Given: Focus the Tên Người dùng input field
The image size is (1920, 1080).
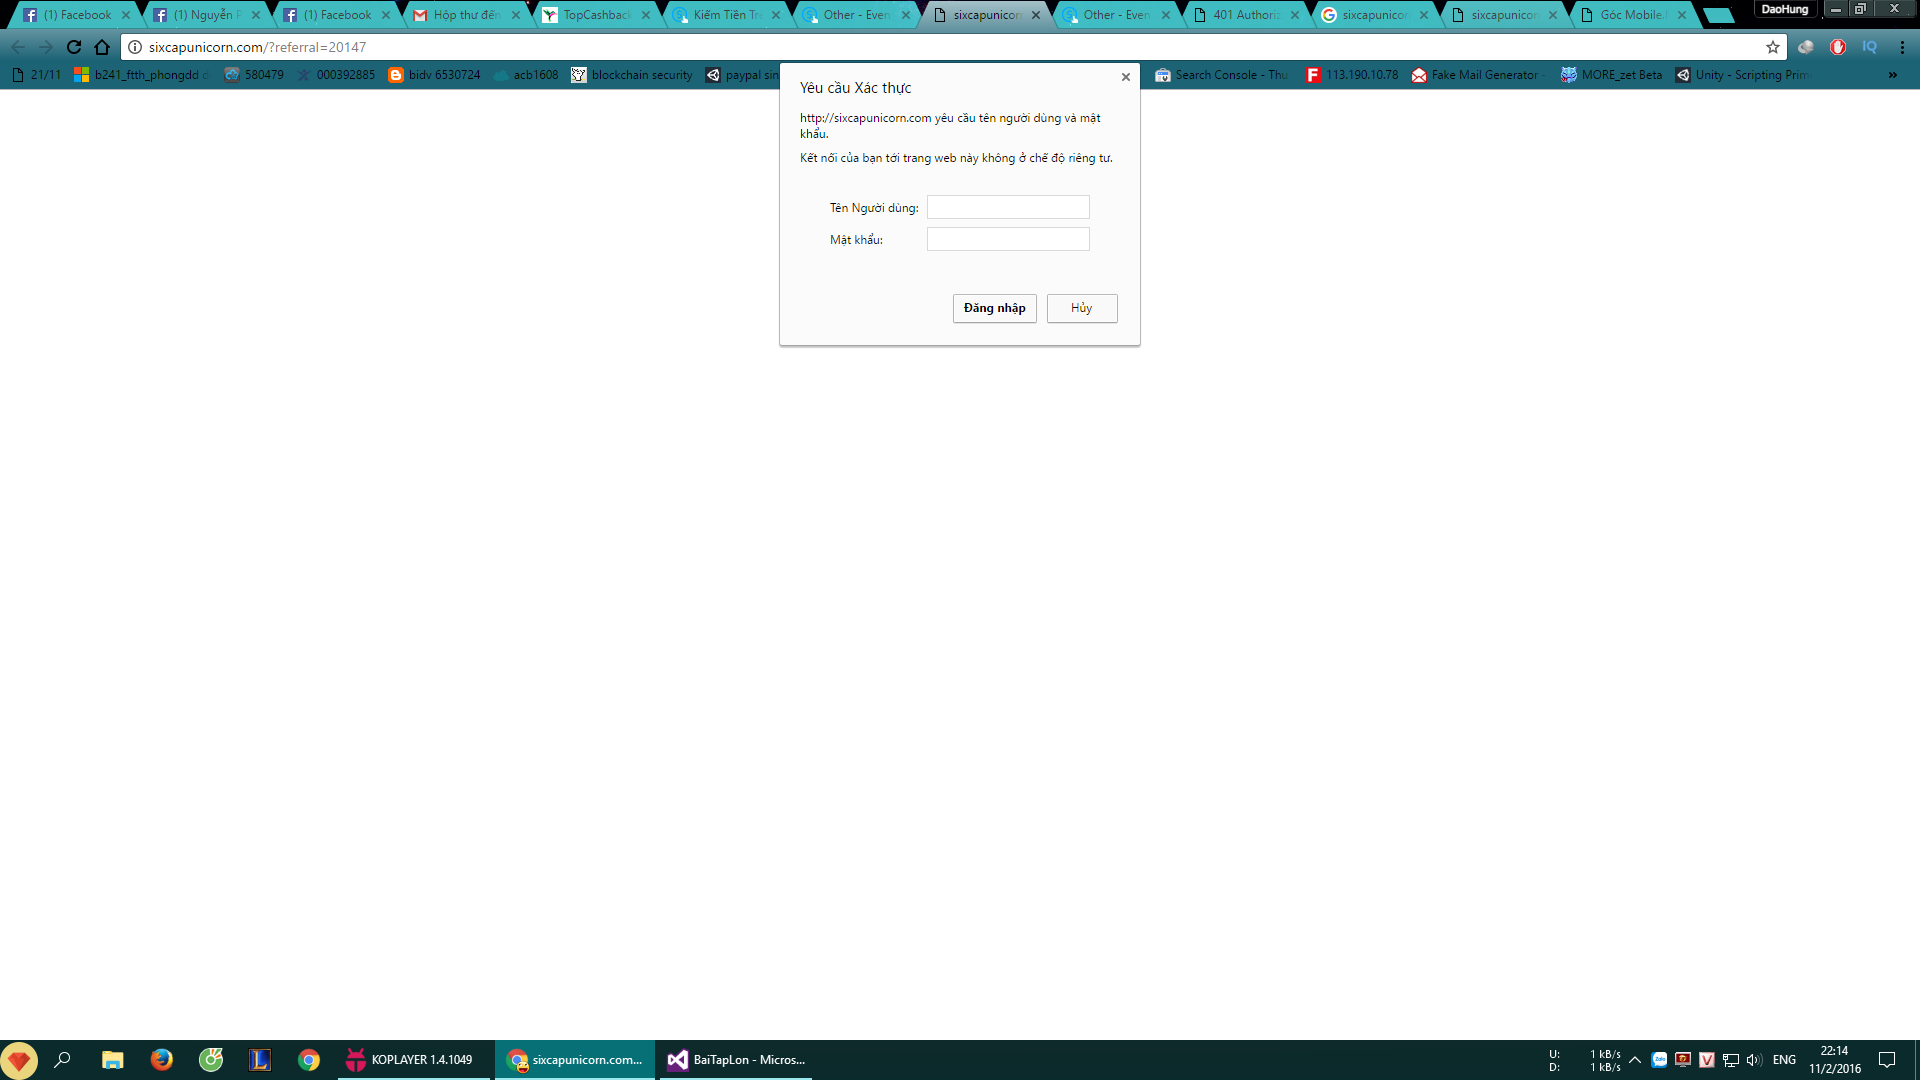Looking at the screenshot, I should click(x=1007, y=207).
